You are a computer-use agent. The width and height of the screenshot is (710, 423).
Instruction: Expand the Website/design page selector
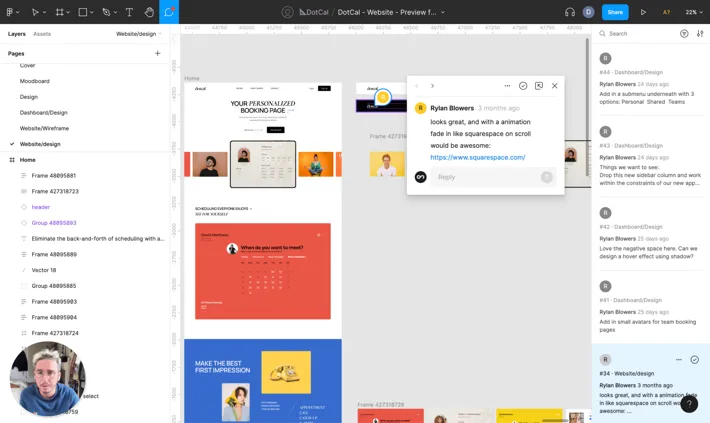(x=138, y=34)
